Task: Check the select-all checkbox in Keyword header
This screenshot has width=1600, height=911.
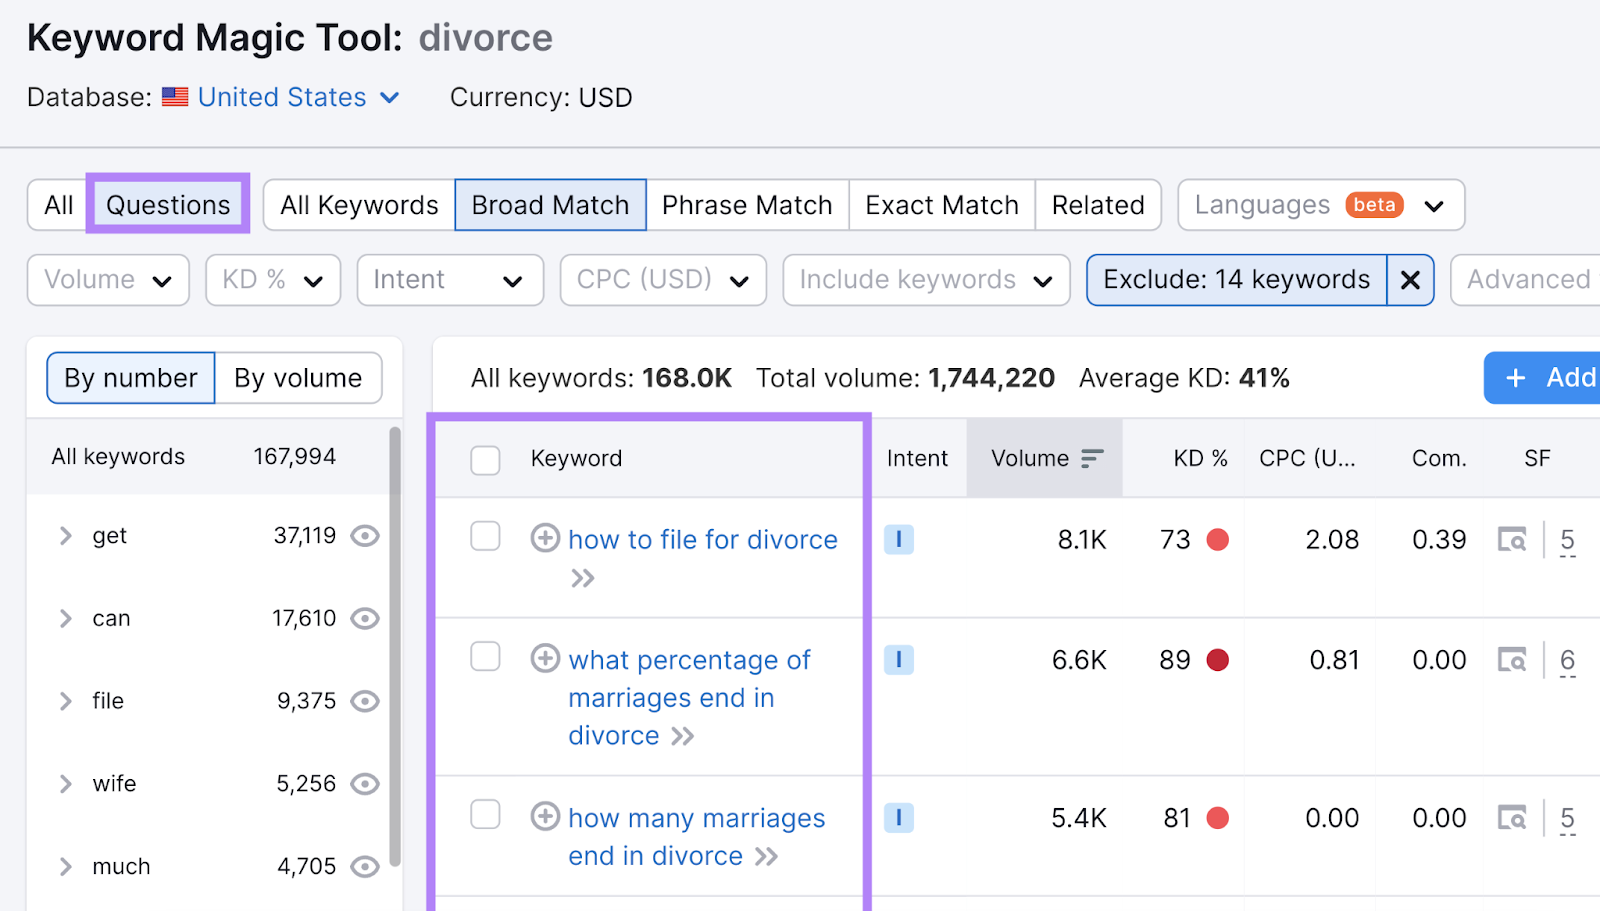Action: point(485,460)
